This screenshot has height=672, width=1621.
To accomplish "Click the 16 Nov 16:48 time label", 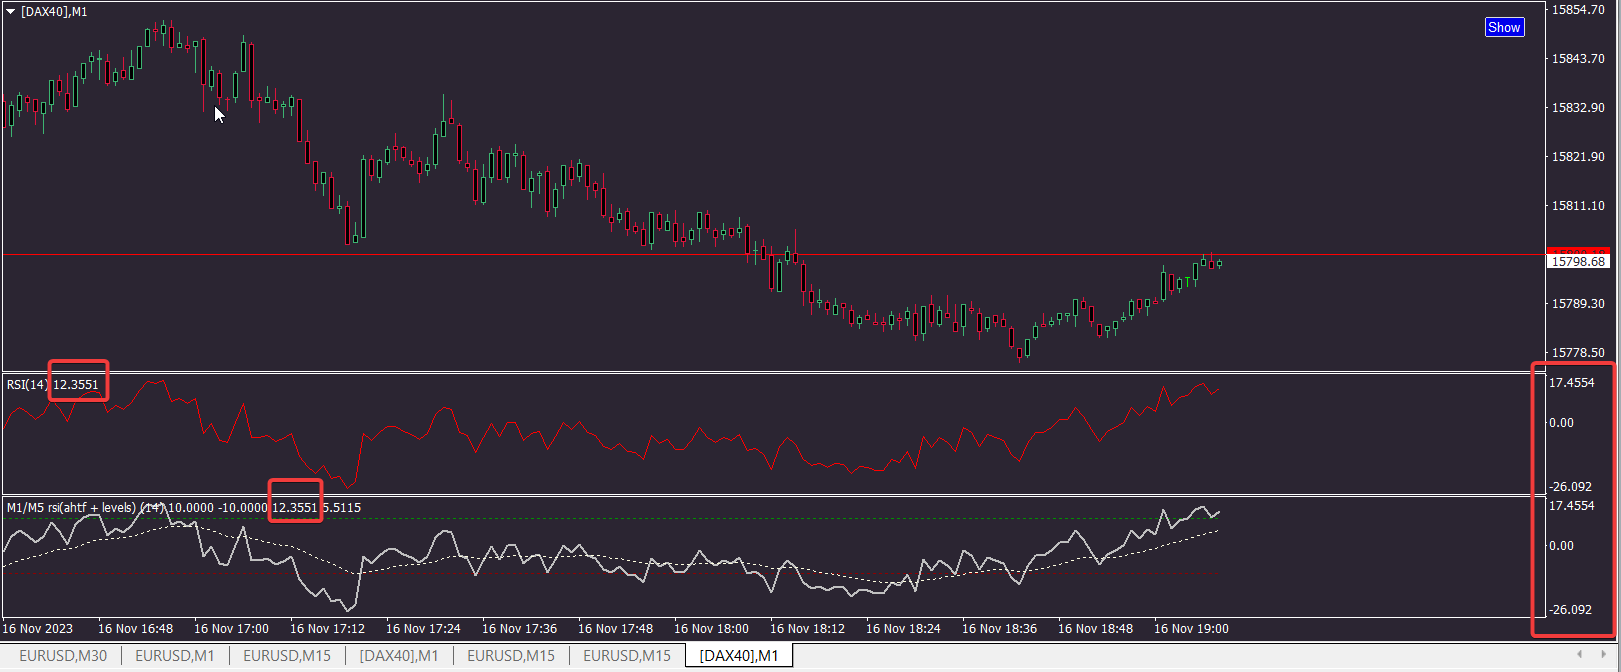I will [x=135, y=629].
